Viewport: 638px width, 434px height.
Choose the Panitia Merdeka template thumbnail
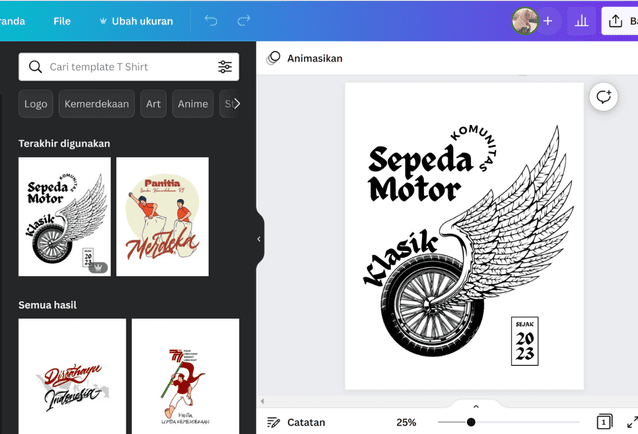[x=162, y=217]
